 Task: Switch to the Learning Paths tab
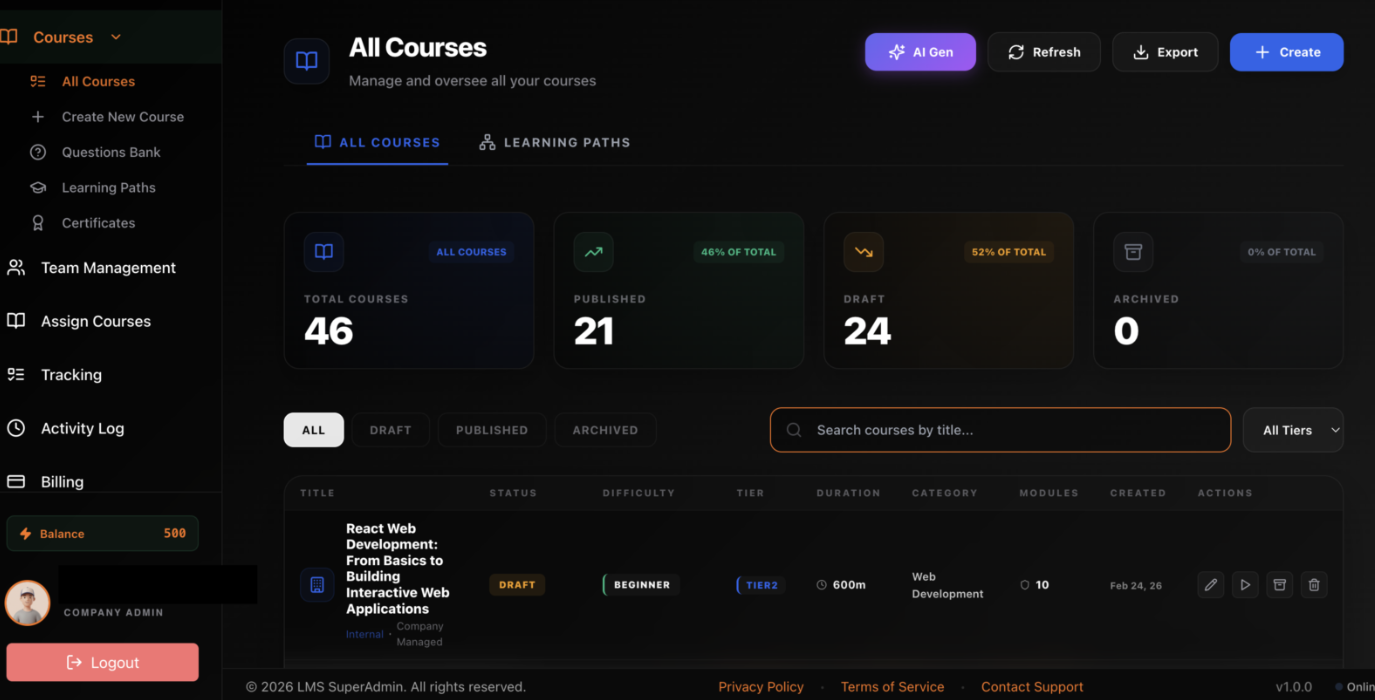pos(555,142)
